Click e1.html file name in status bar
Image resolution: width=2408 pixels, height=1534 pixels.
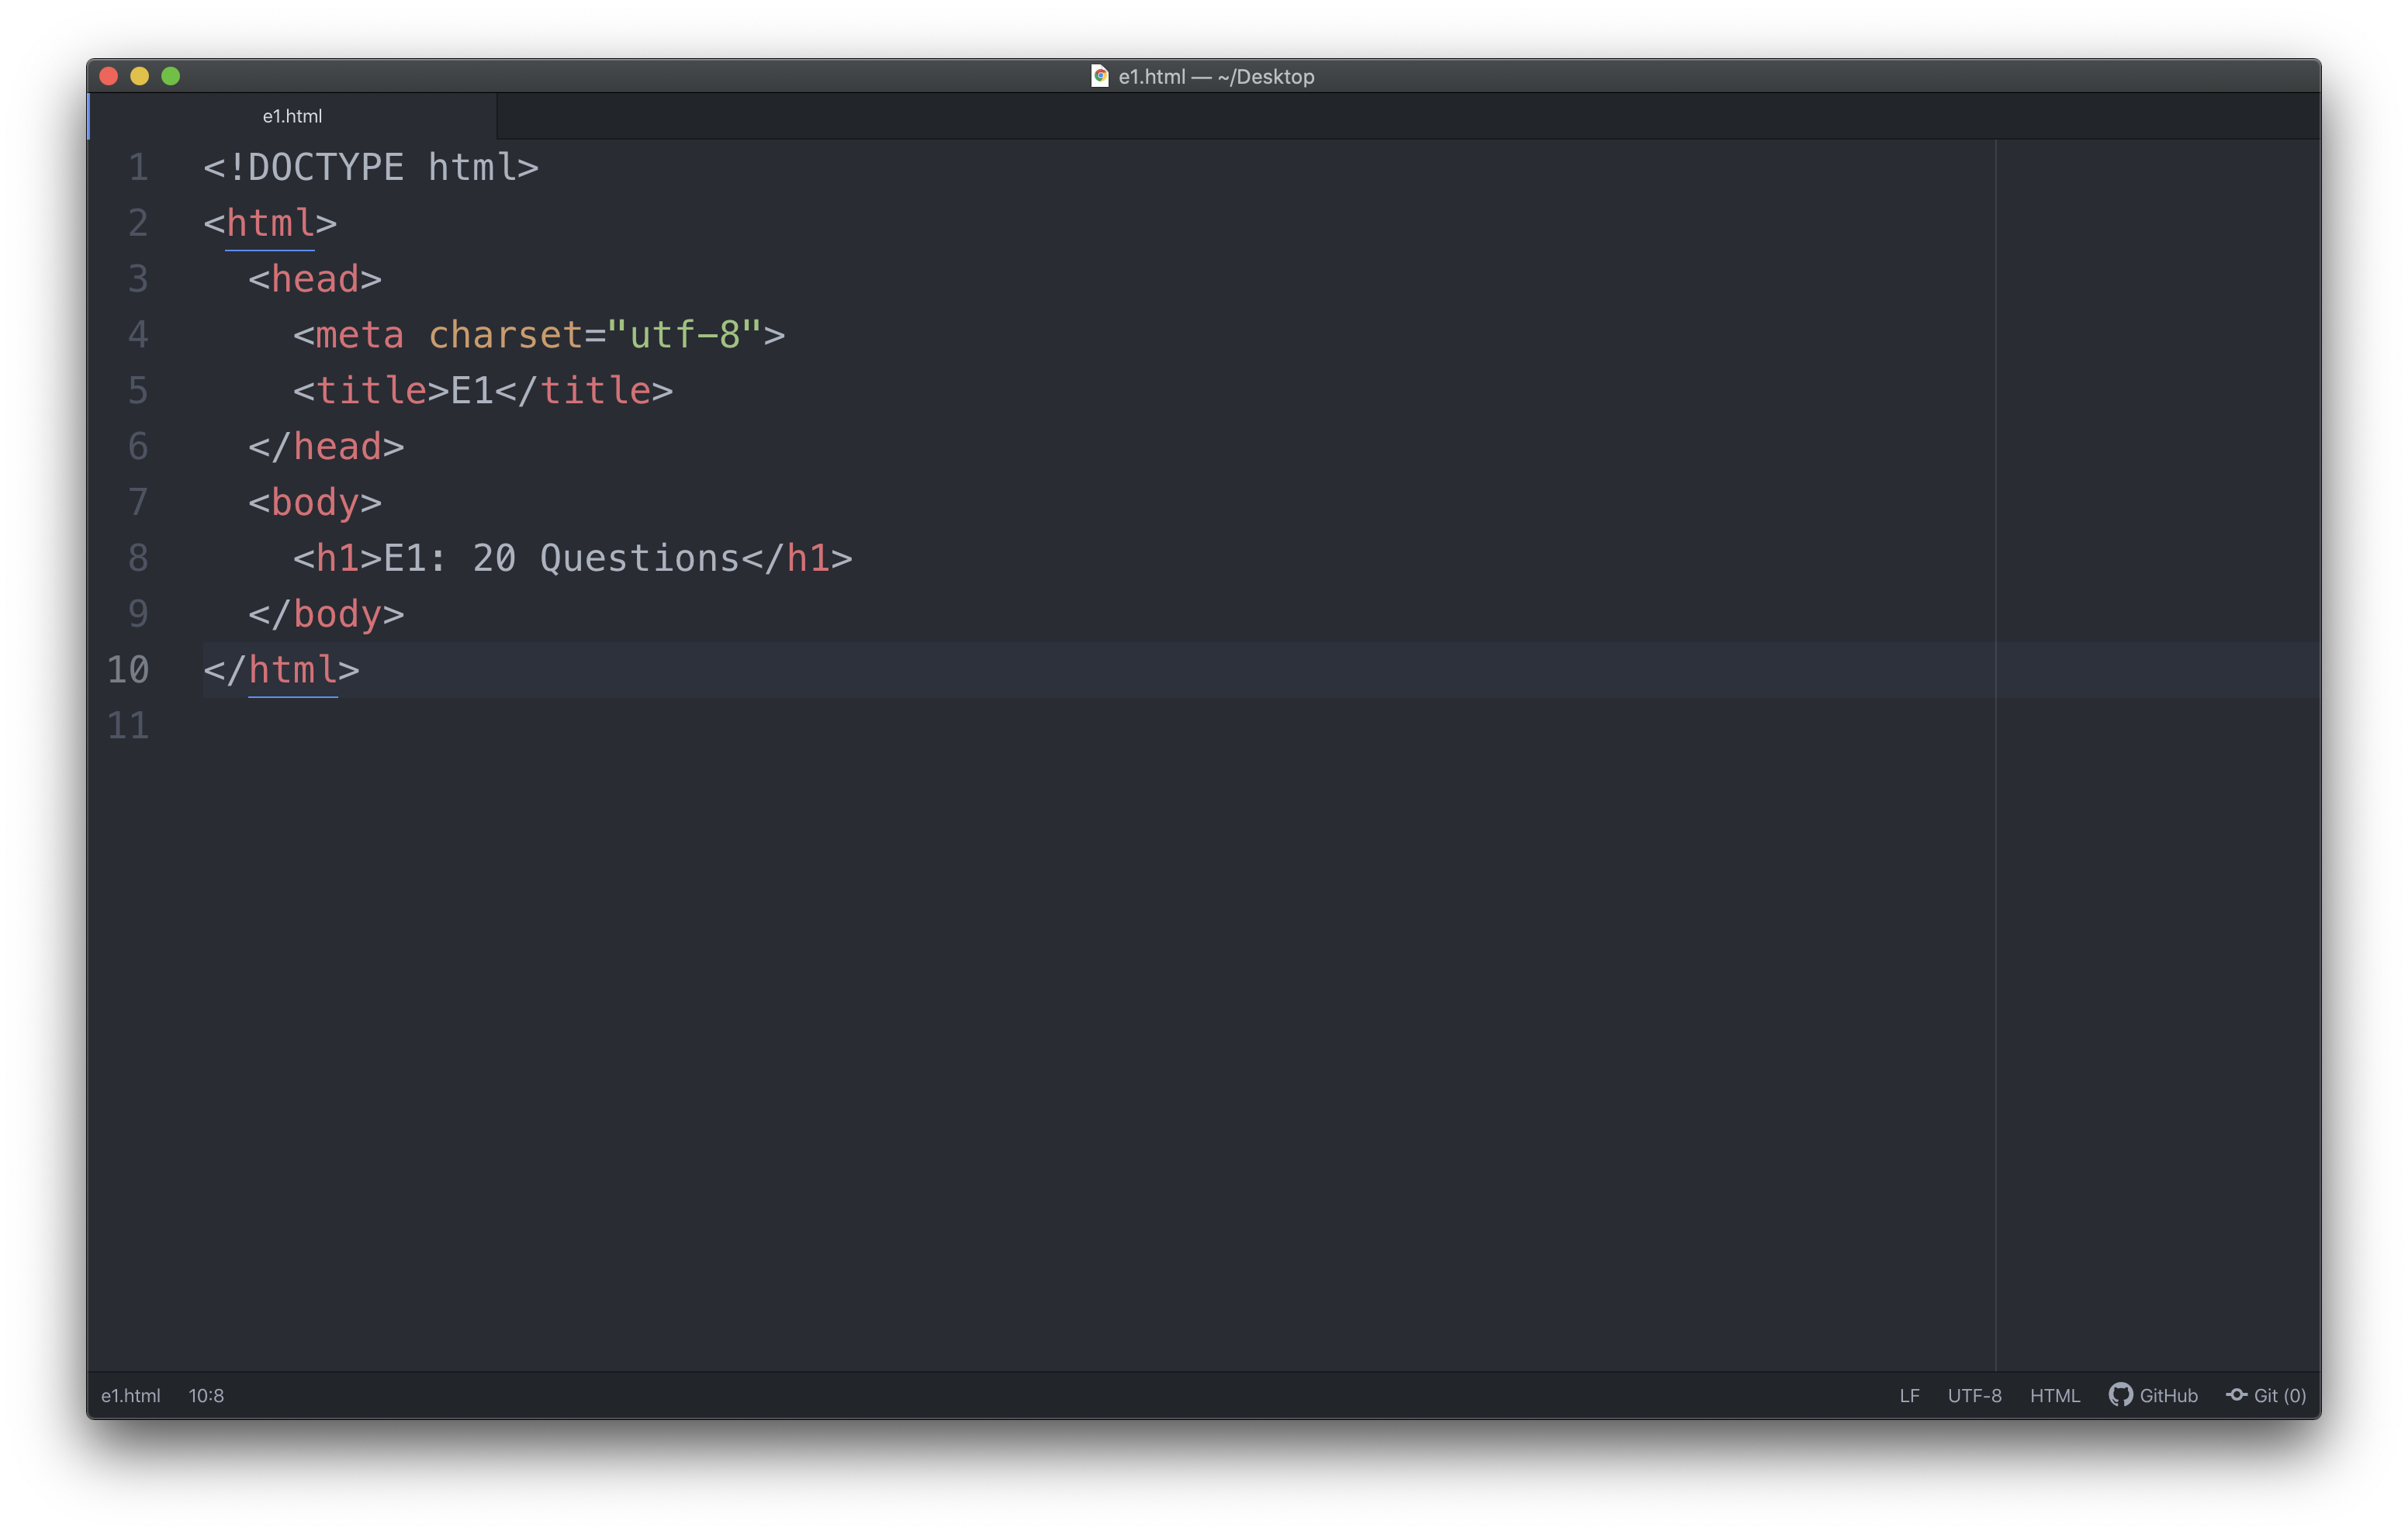point(130,1395)
